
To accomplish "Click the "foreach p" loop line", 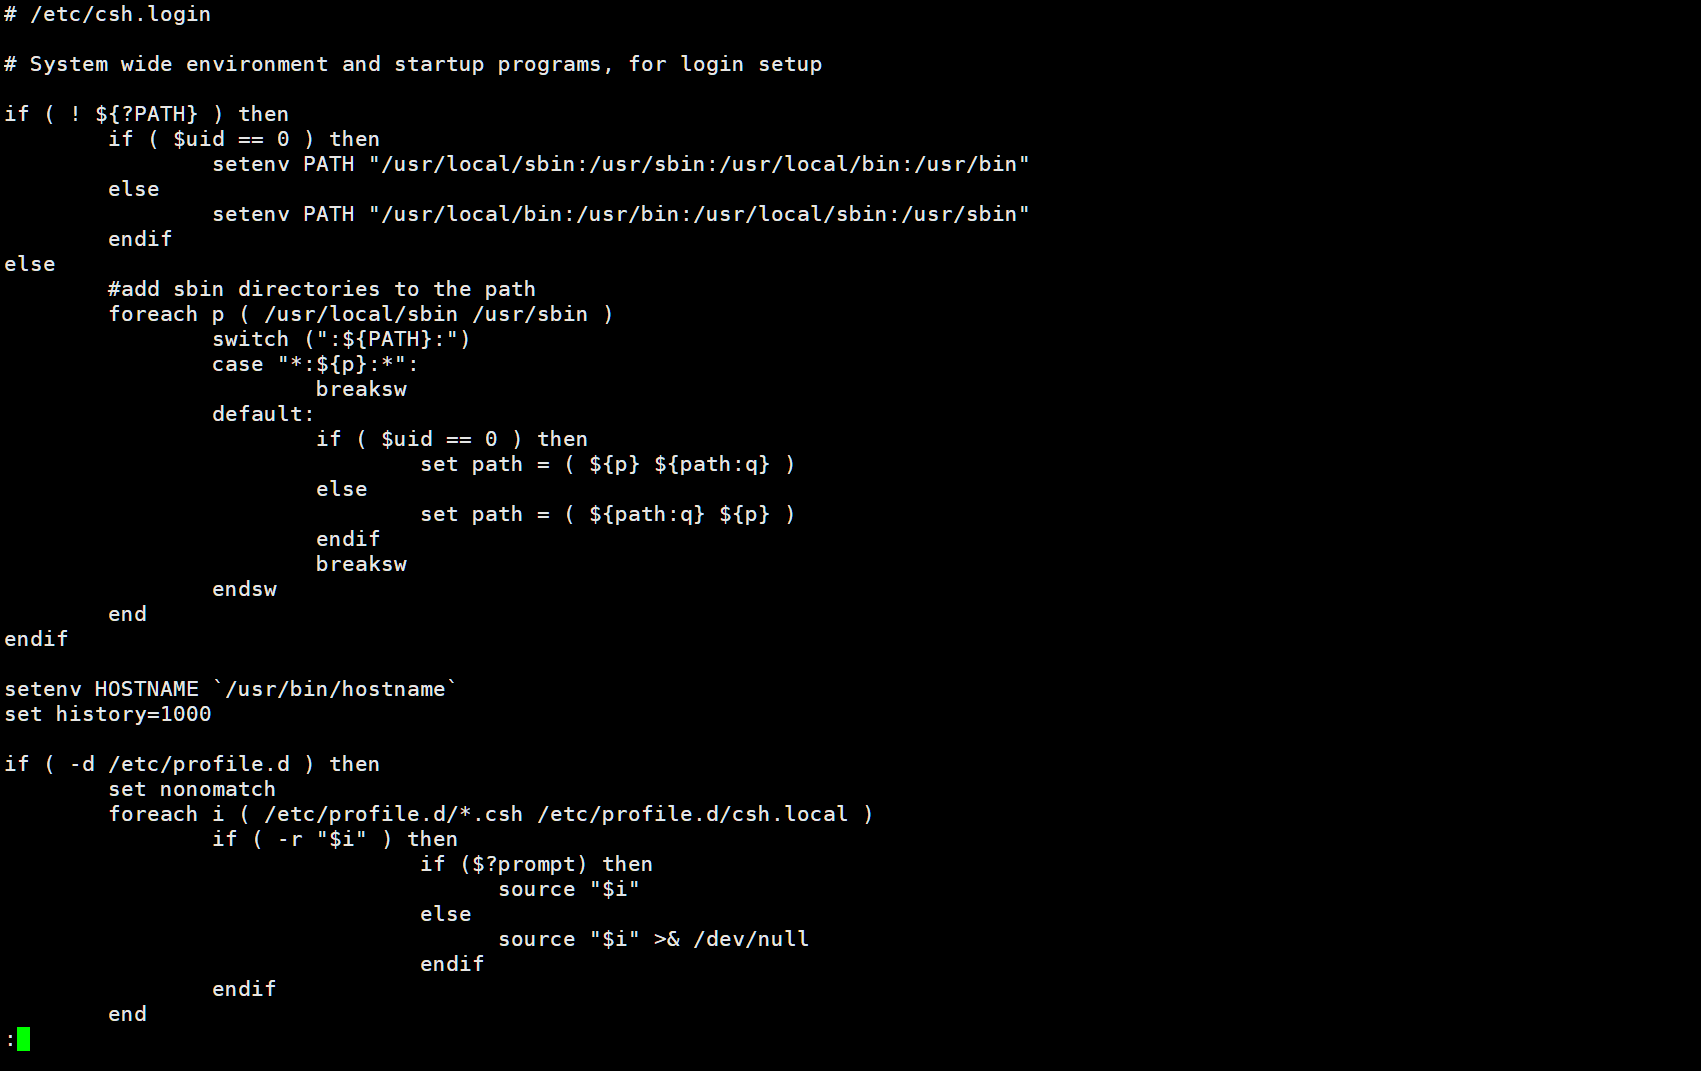I will tap(360, 314).
